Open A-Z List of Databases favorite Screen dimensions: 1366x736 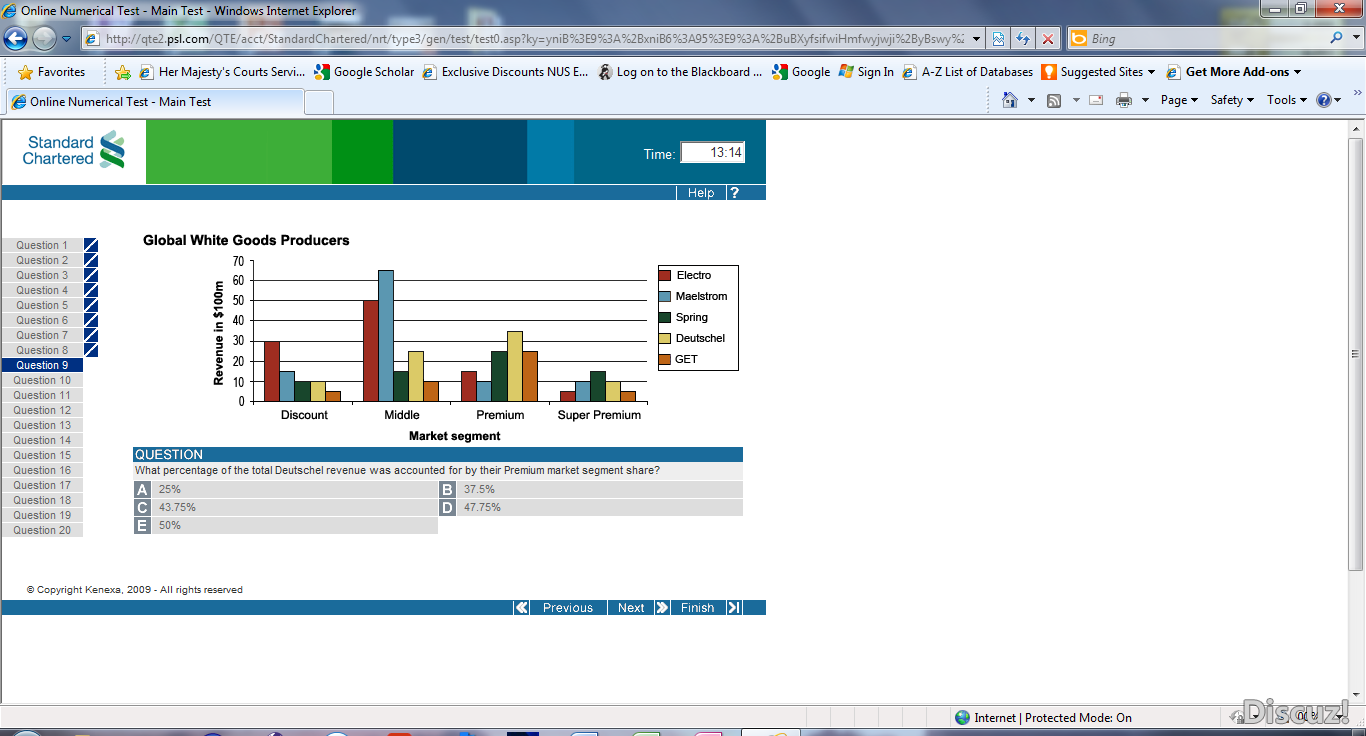click(968, 72)
